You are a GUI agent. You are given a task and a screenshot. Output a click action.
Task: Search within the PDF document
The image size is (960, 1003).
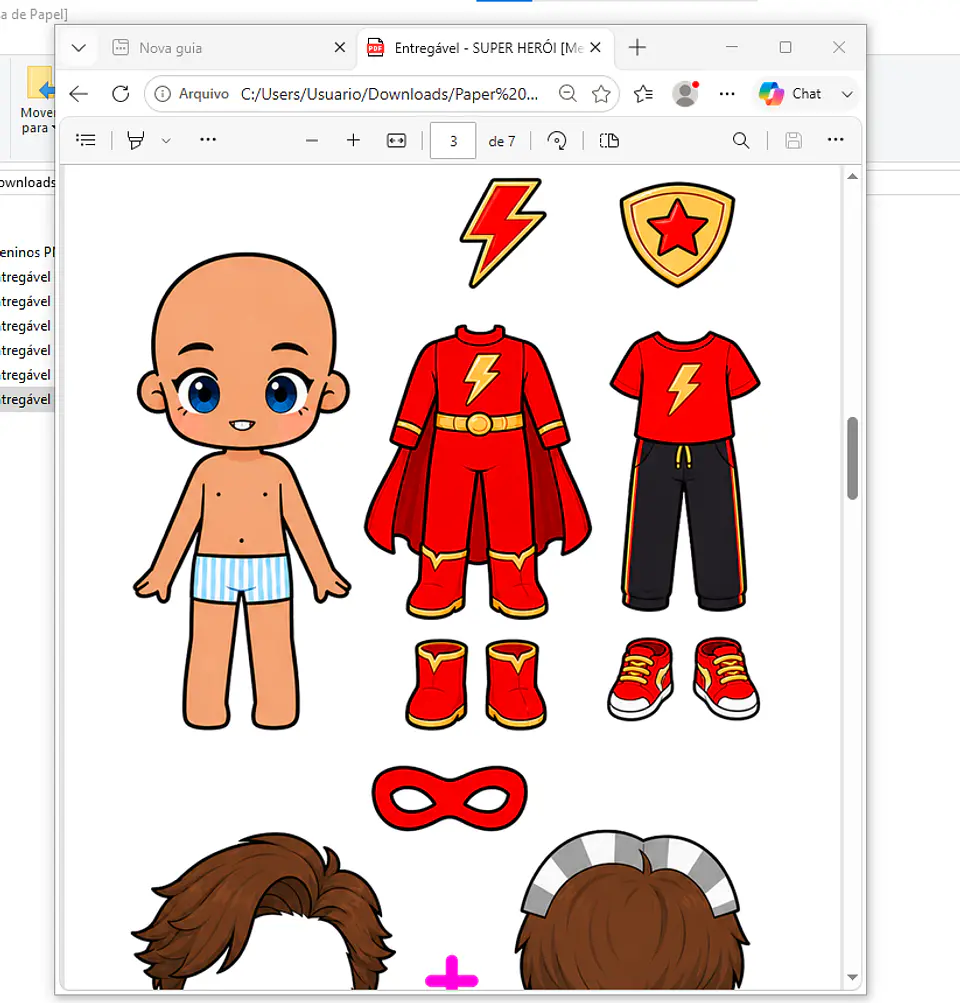tap(741, 141)
